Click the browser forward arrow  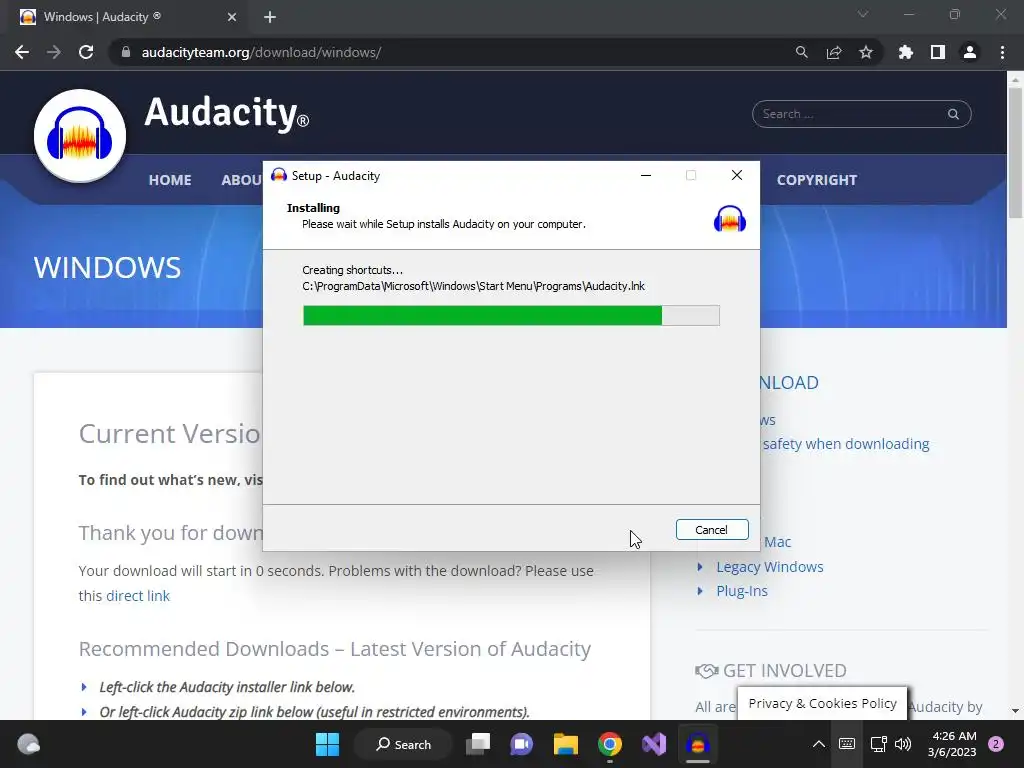pos(54,52)
